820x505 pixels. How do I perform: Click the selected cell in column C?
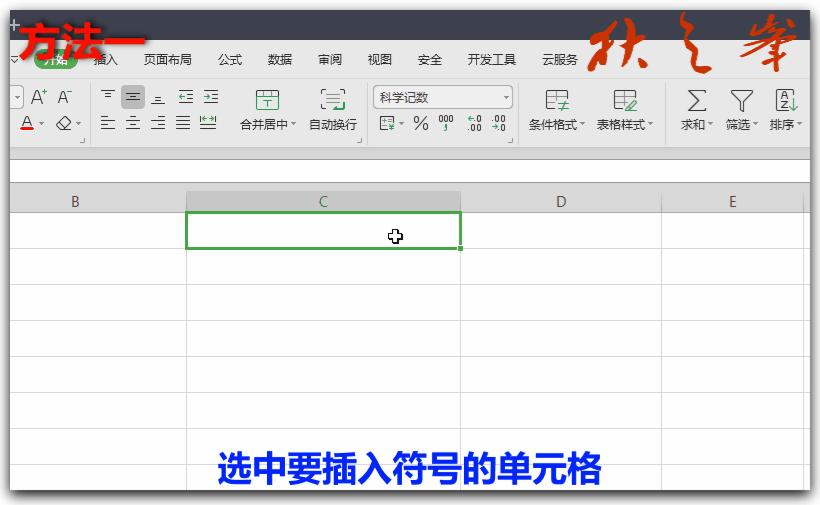coord(323,230)
